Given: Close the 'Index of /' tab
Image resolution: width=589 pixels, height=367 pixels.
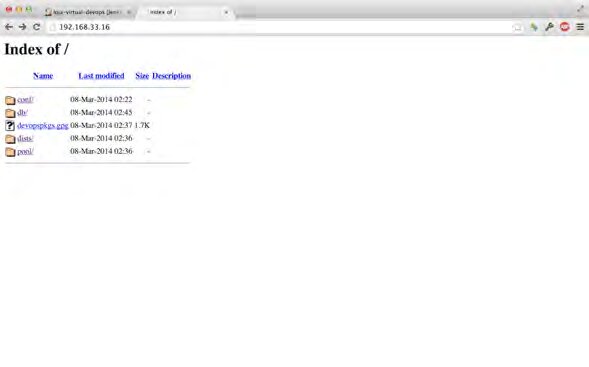Looking at the screenshot, I should tap(226, 12).
